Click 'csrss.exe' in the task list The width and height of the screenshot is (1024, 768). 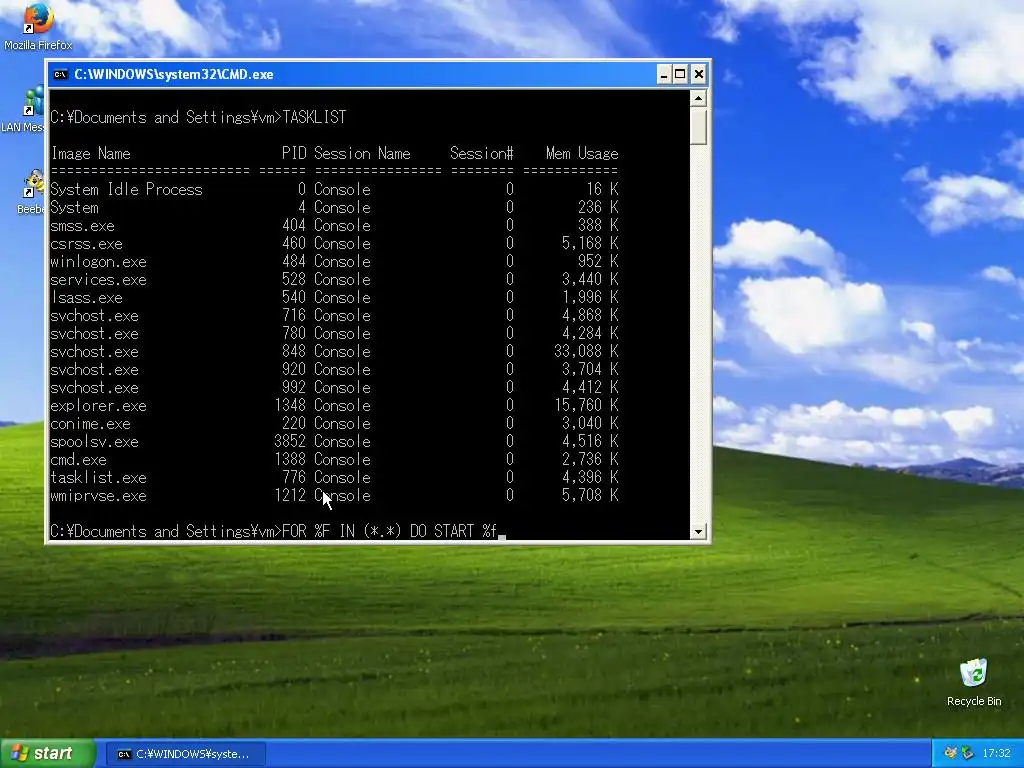click(86, 244)
